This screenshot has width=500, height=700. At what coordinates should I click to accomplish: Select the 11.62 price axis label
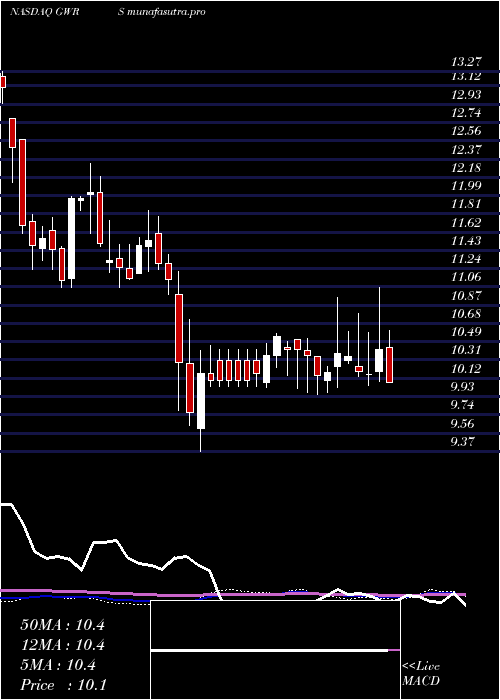pyautogui.click(x=466, y=222)
